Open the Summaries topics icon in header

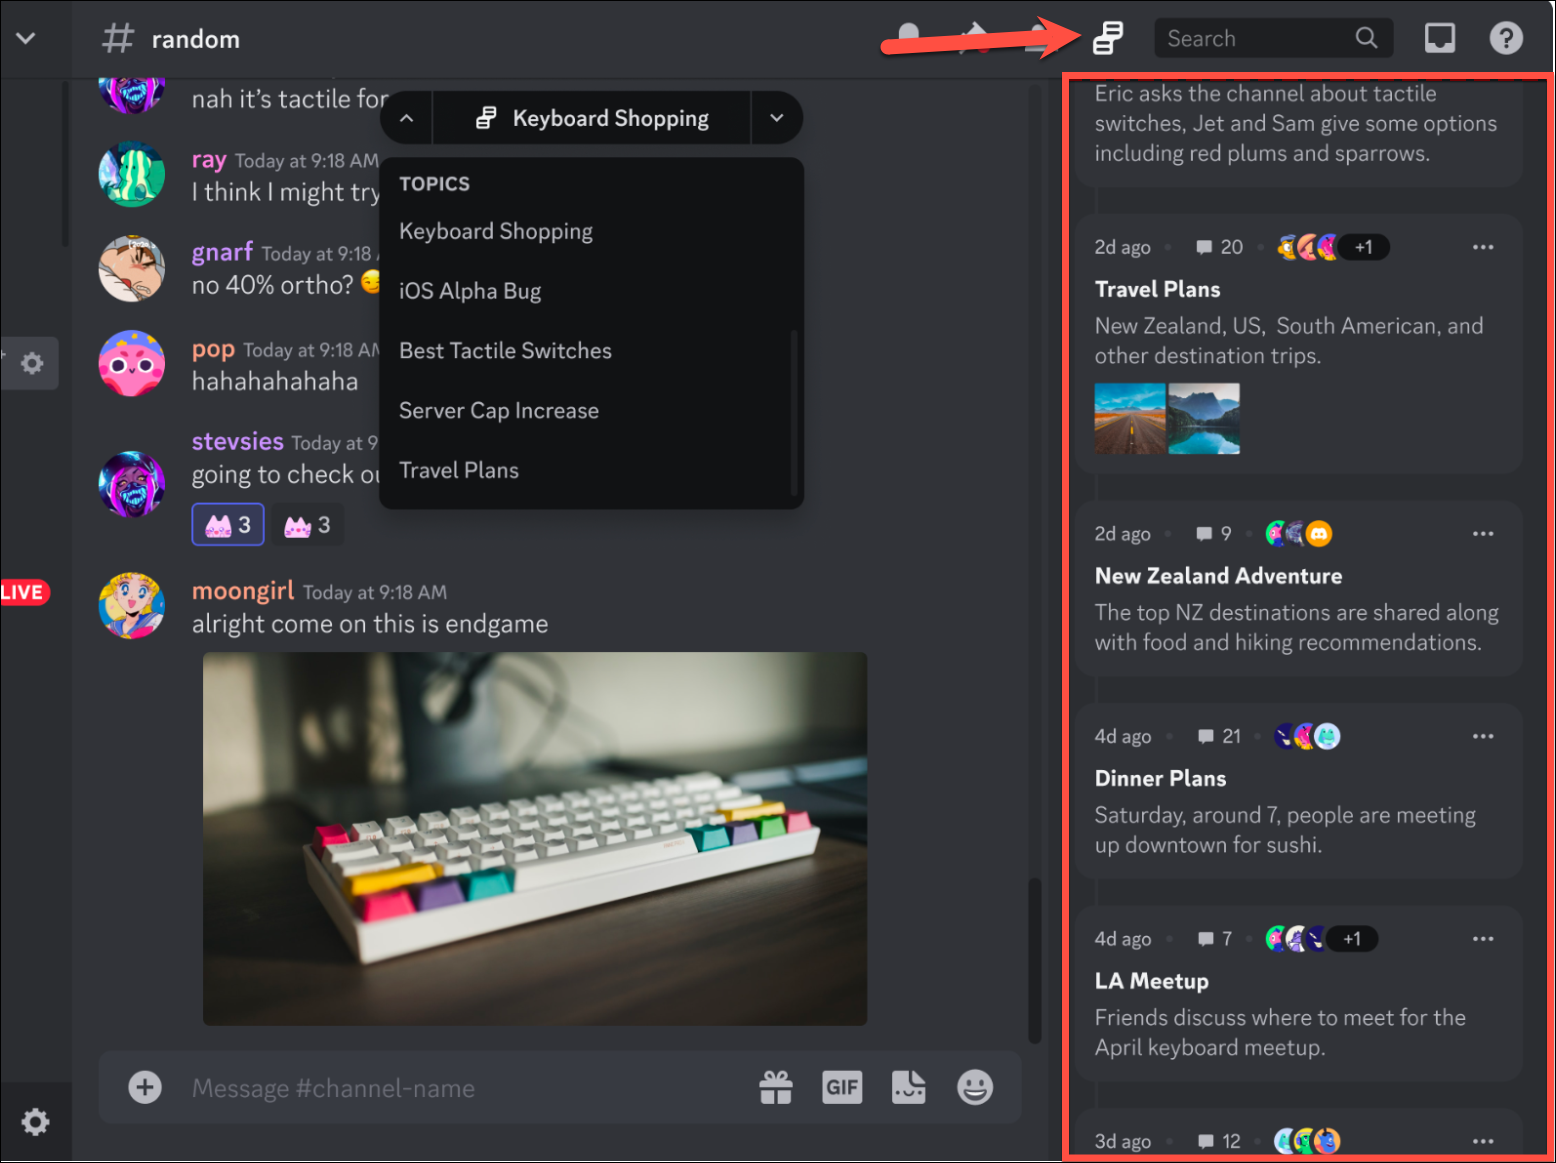click(1107, 38)
